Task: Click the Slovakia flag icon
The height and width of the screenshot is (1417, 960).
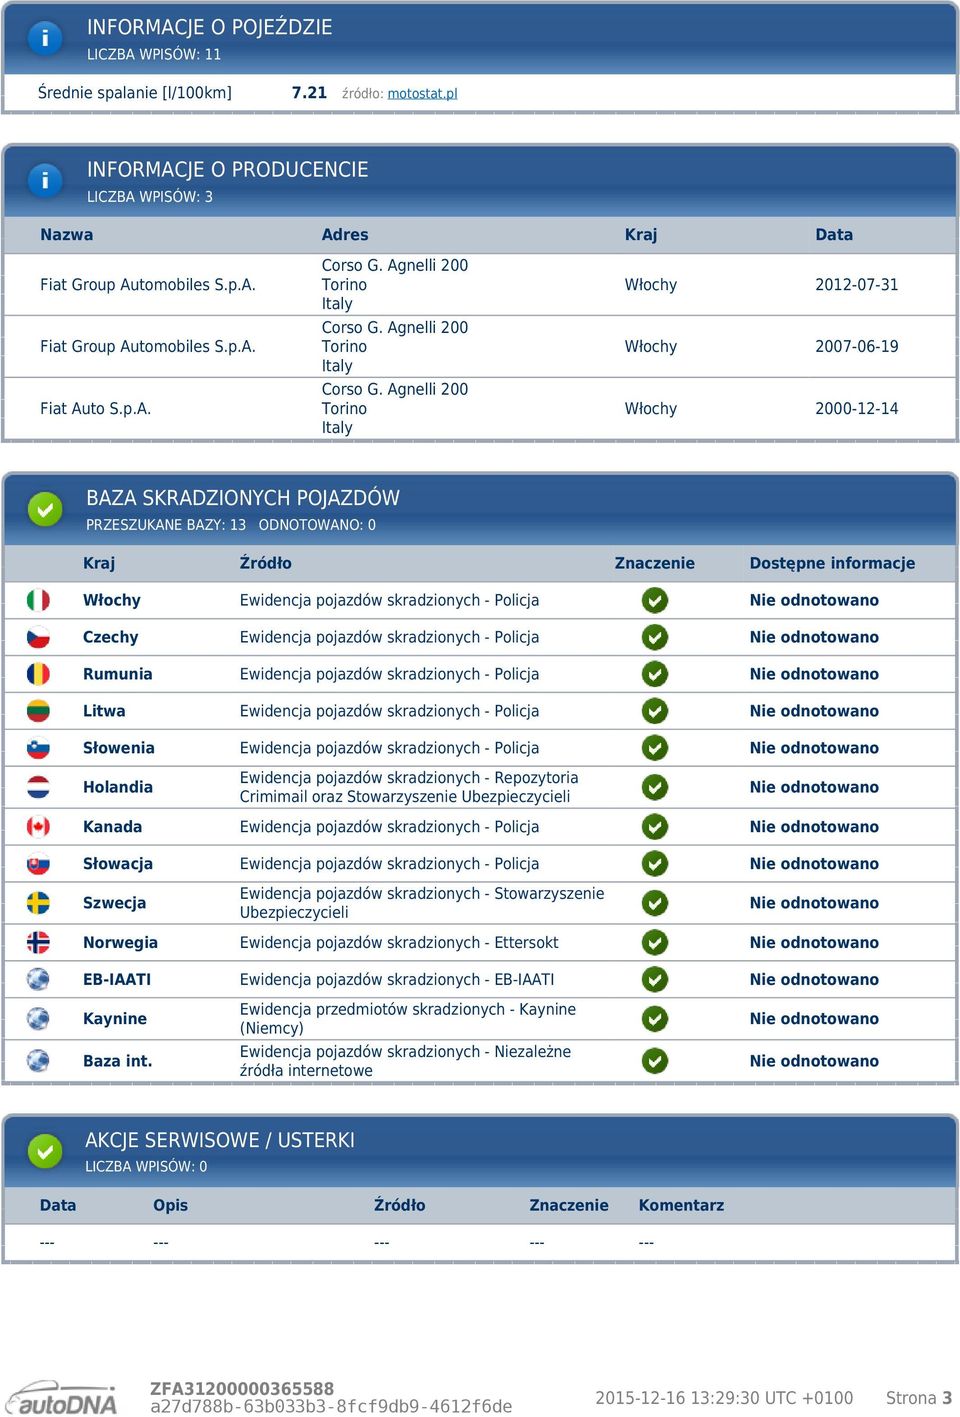Action: pyautogui.click(x=38, y=864)
